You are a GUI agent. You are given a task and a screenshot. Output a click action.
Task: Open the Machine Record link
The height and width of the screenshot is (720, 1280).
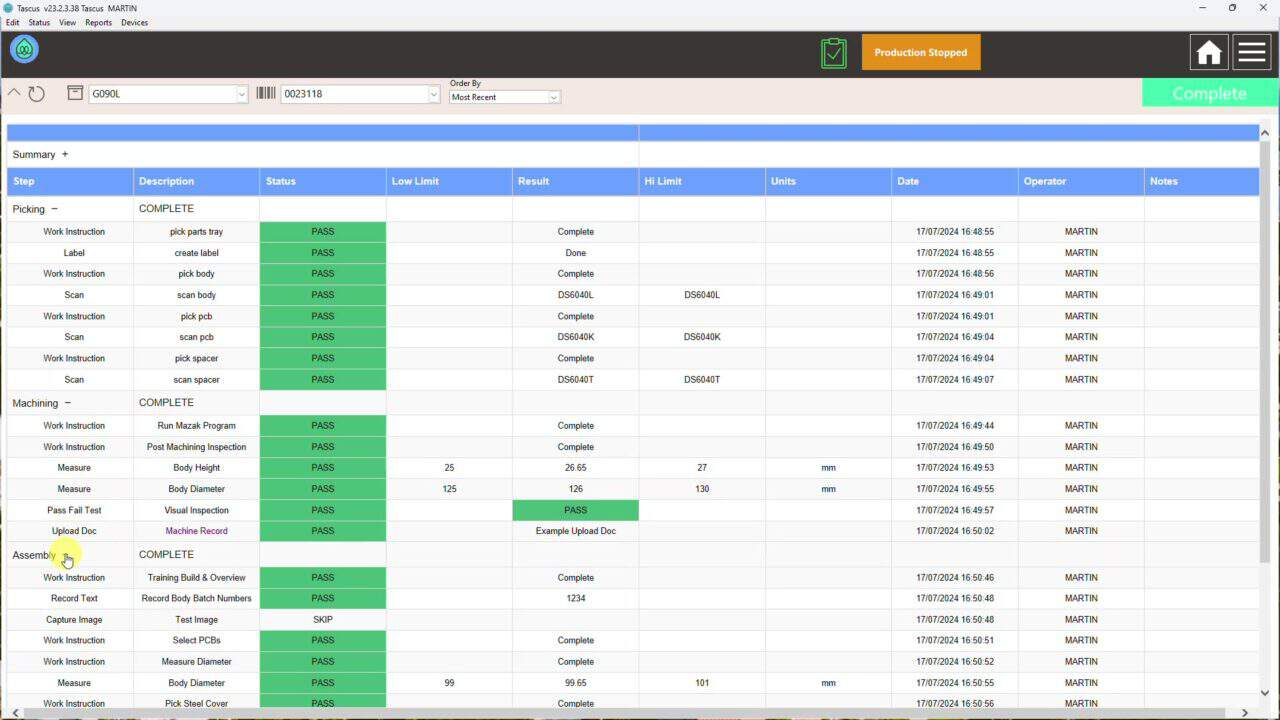click(196, 531)
